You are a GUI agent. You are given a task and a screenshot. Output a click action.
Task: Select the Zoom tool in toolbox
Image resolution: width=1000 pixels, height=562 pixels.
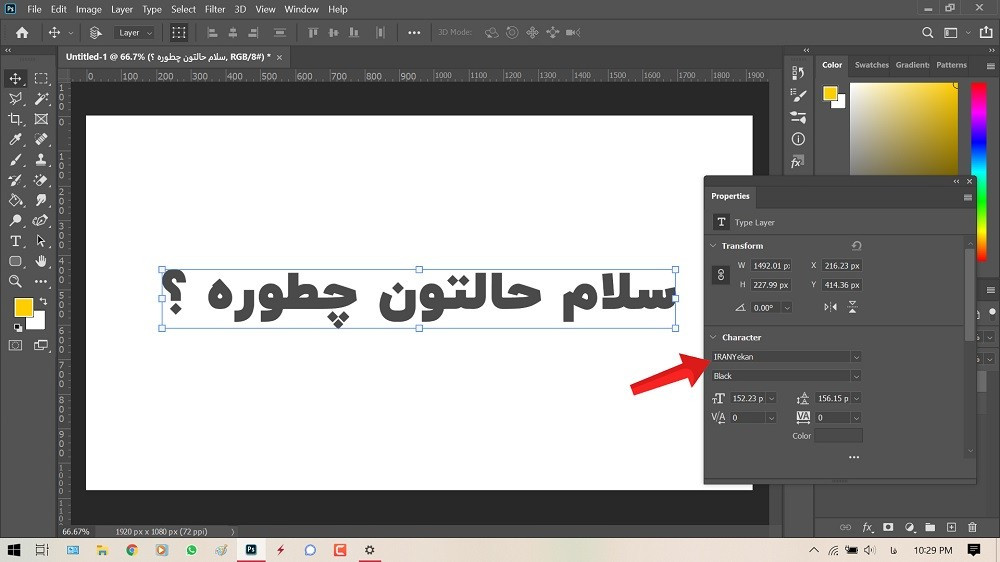[x=15, y=281]
